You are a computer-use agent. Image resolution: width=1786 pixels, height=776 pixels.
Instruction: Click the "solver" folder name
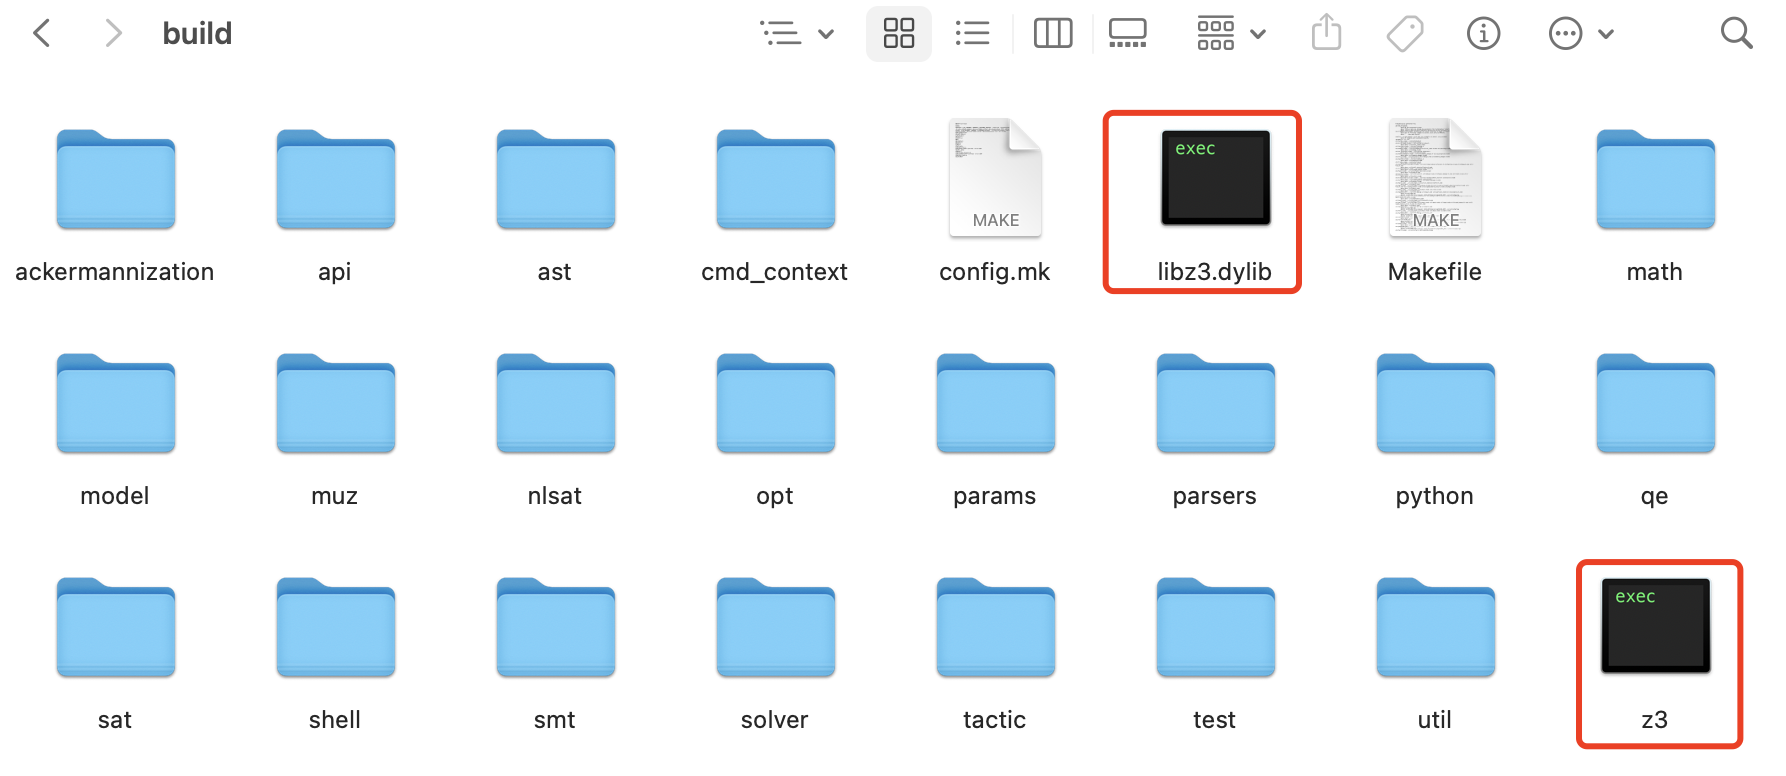(775, 720)
